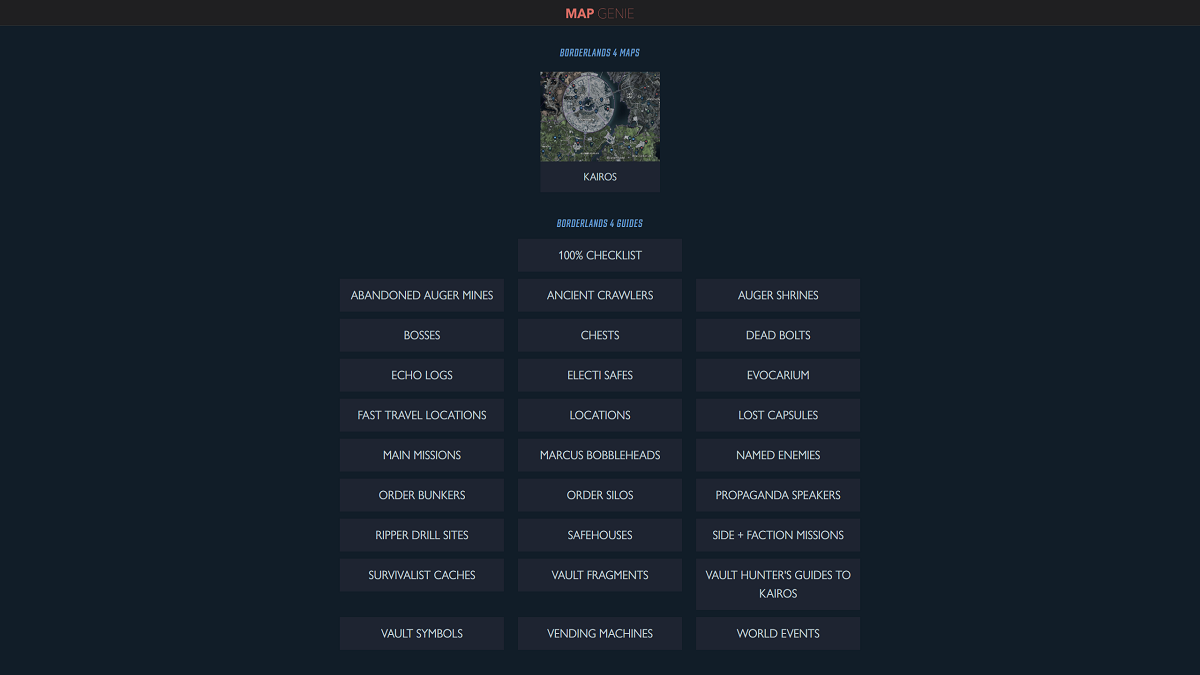1200x675 pixels.
Task: View the ABANDONED AUGER MINES guide
Action: (x=421, y=295)
